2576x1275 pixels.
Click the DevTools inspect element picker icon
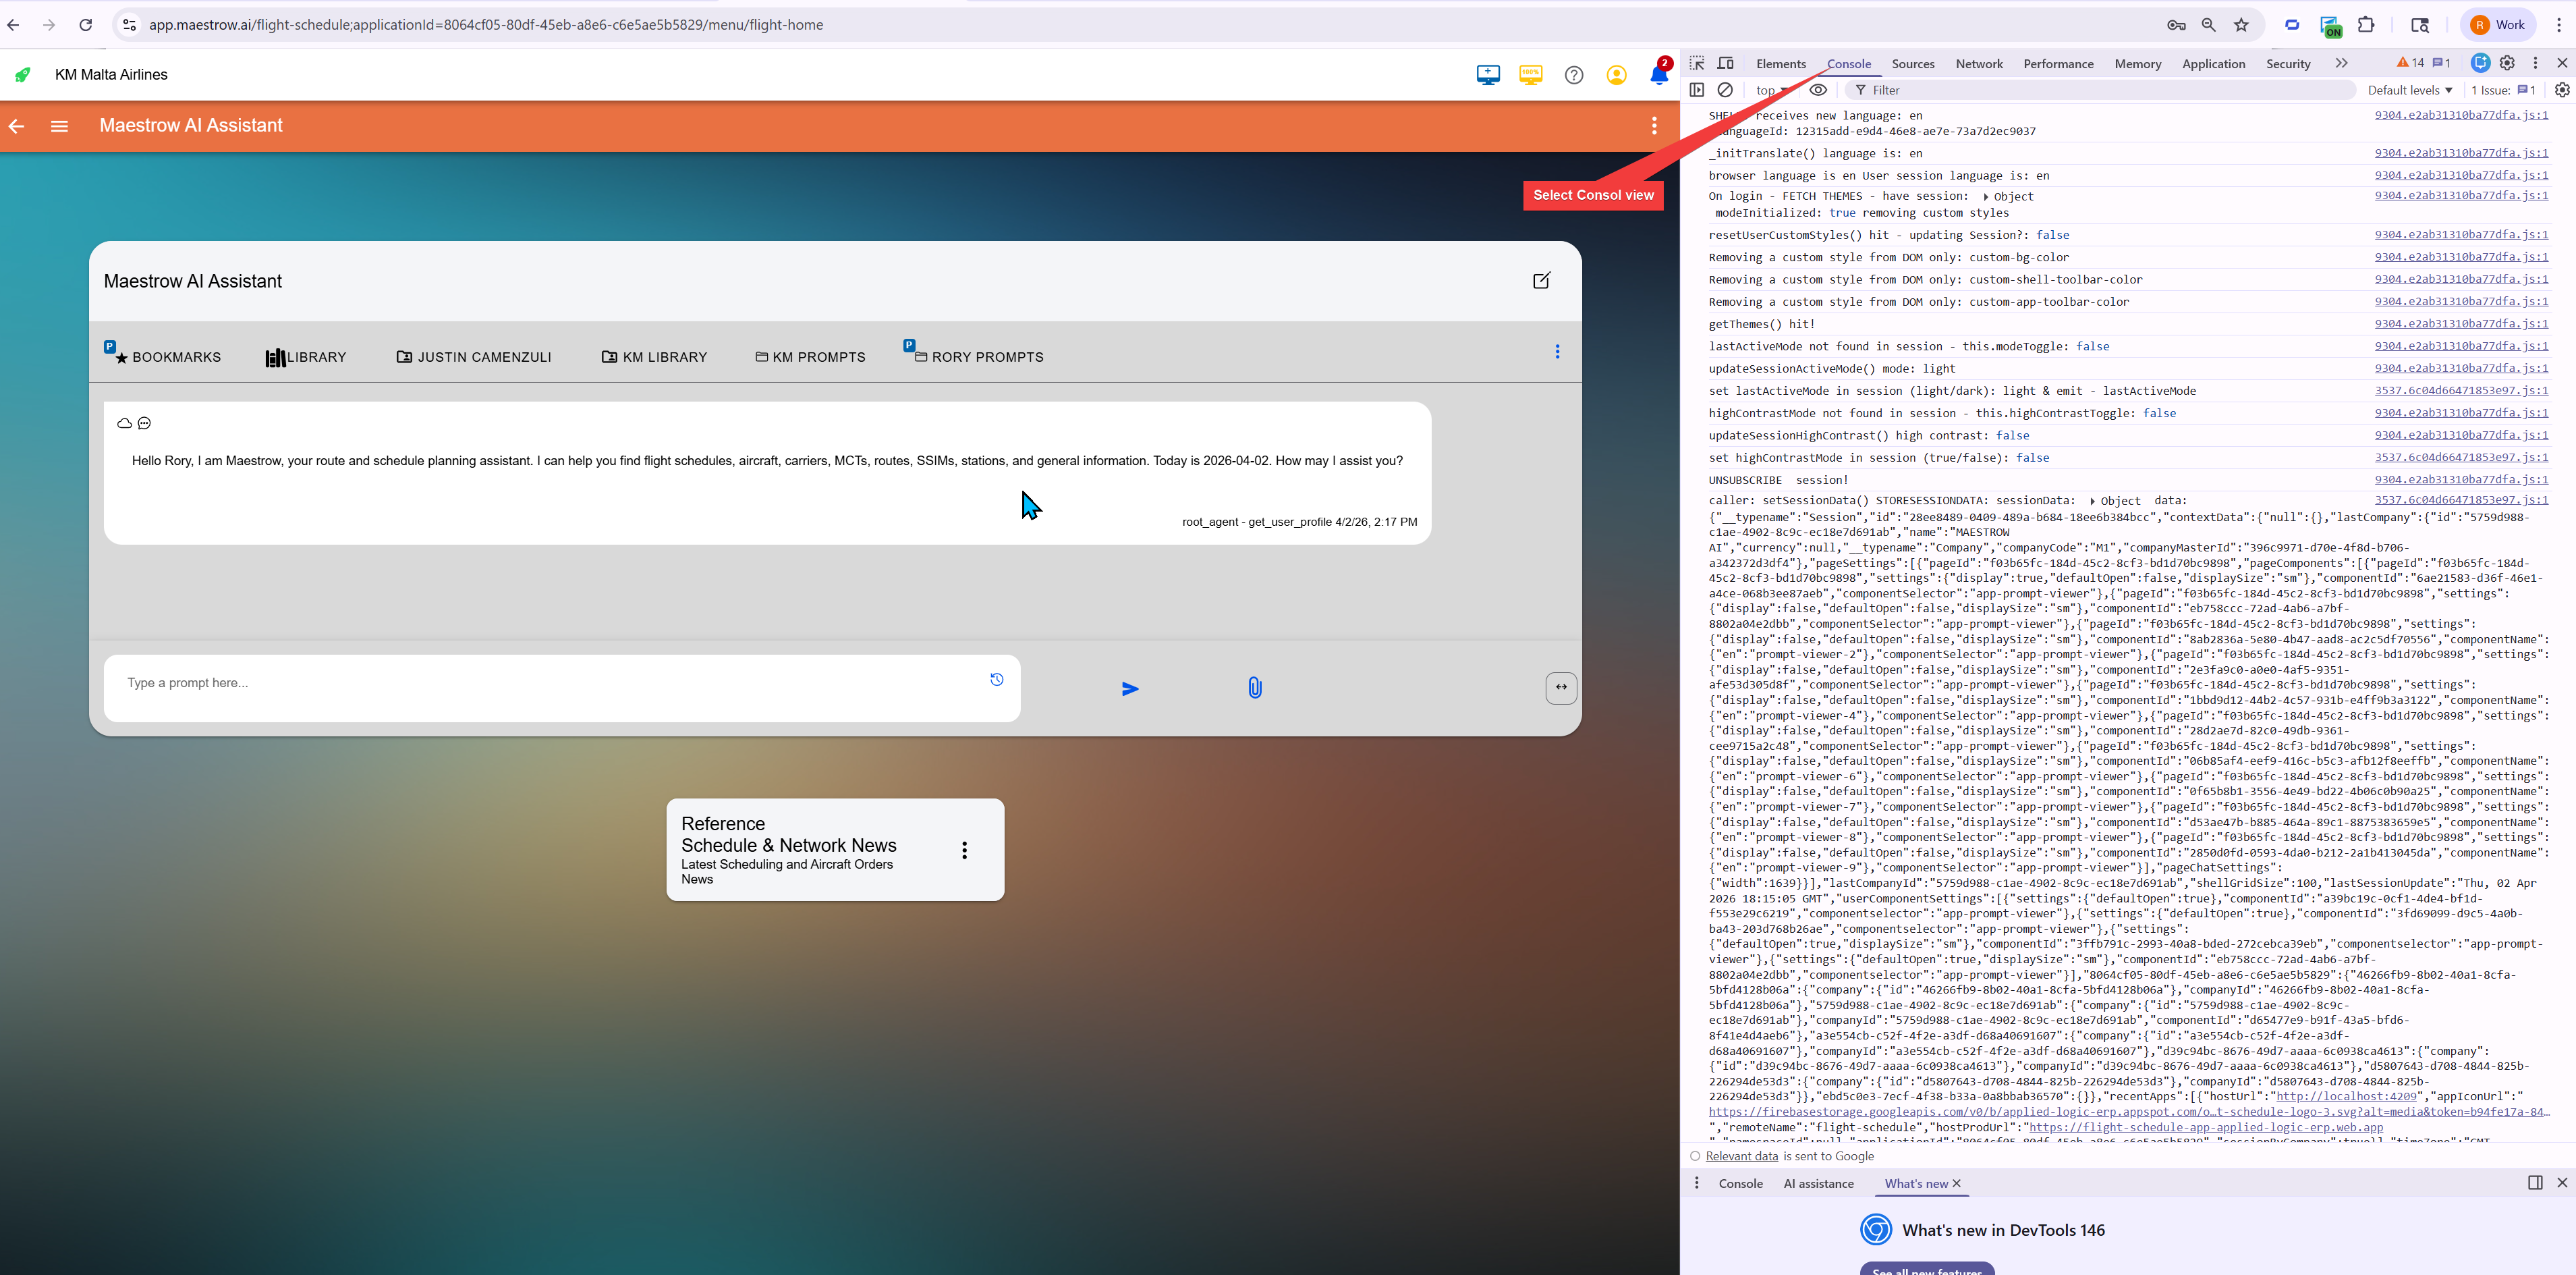1697,63
